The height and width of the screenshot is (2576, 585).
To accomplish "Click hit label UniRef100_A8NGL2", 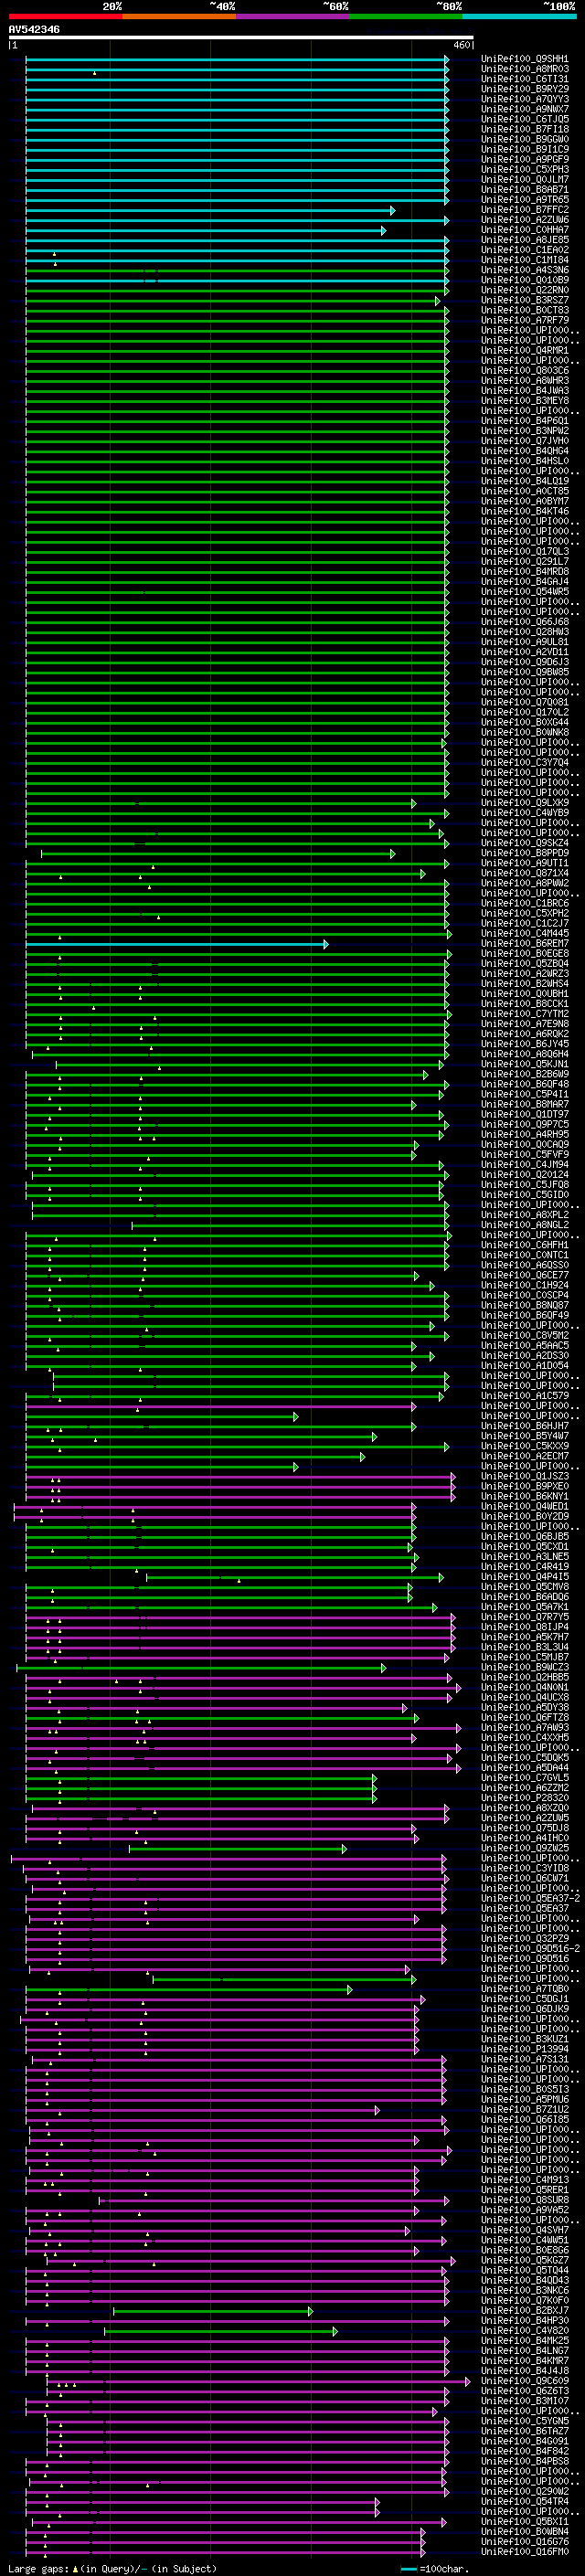I will pos(525,1225).
